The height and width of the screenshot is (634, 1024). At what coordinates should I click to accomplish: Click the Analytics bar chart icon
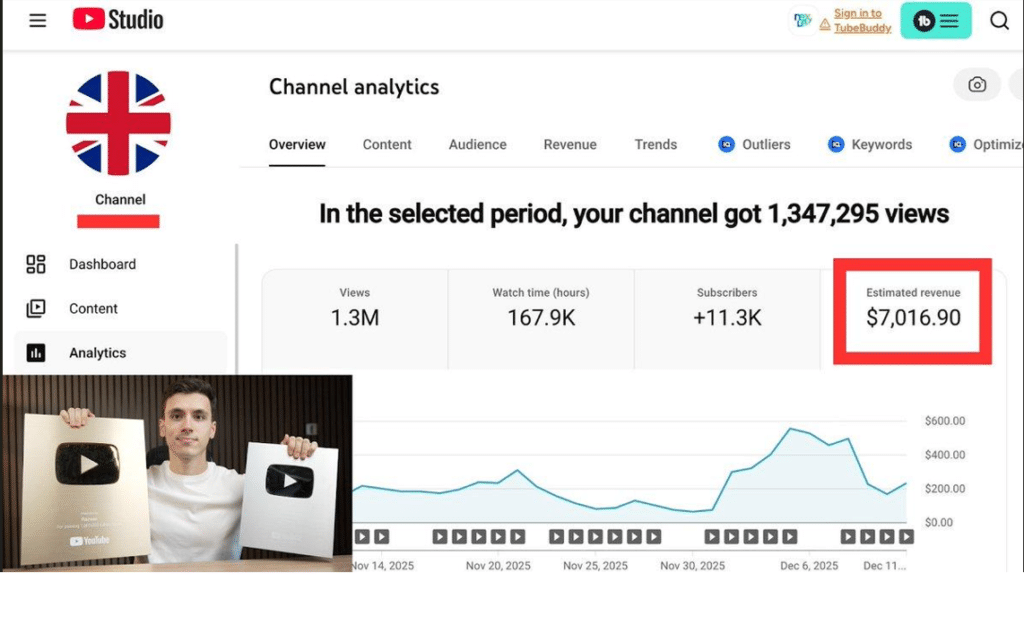36,353
